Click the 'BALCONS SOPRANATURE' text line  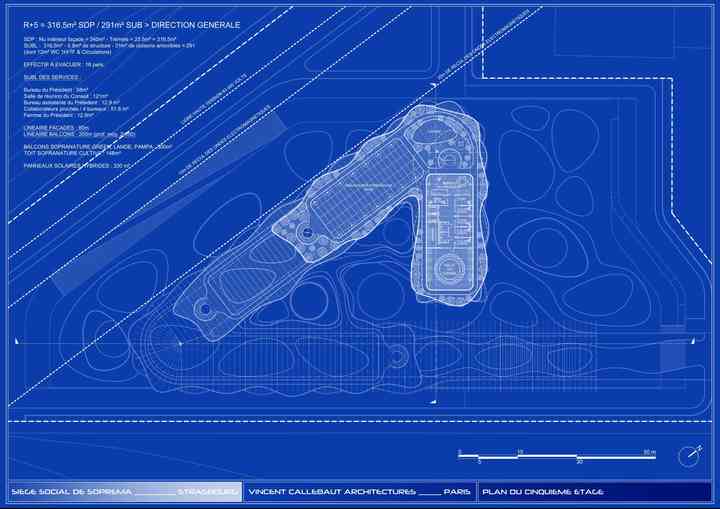[97, 146]
